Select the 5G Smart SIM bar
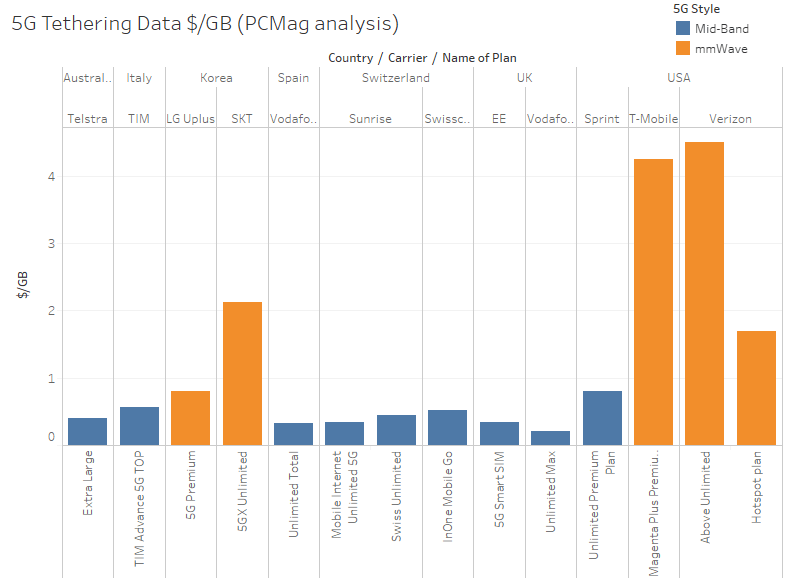Image resolution: width=789 pixels, height=585 pixels. 499,434
